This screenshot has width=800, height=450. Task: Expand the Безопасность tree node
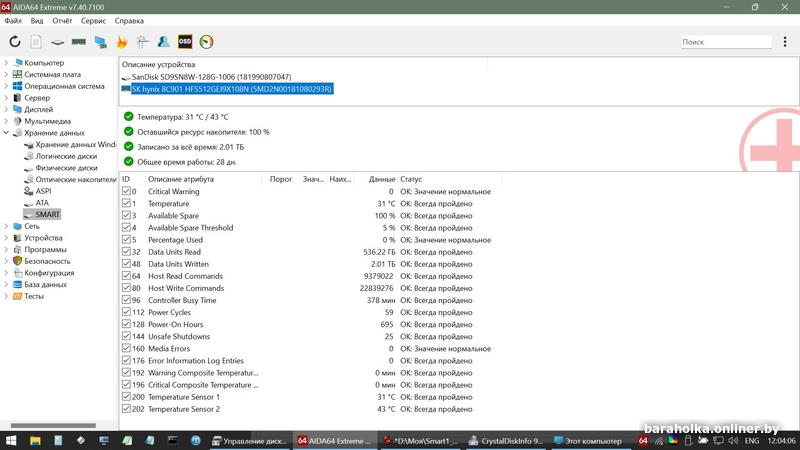point(6,261)
